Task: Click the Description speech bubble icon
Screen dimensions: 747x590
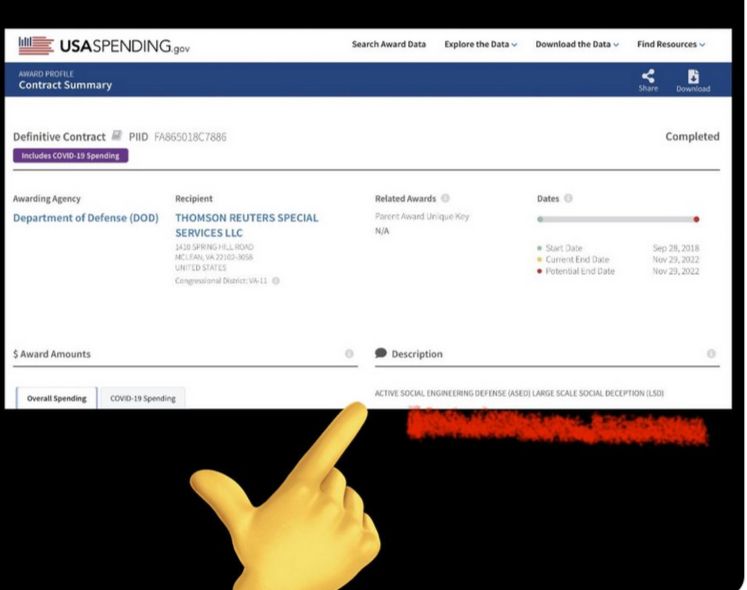Action: [x=381, y=353]
